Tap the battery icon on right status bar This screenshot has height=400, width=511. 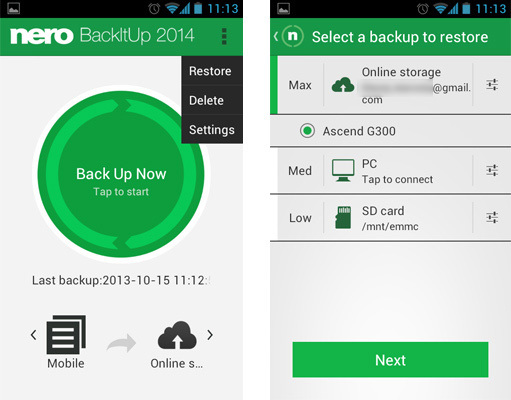pos(467,8)
